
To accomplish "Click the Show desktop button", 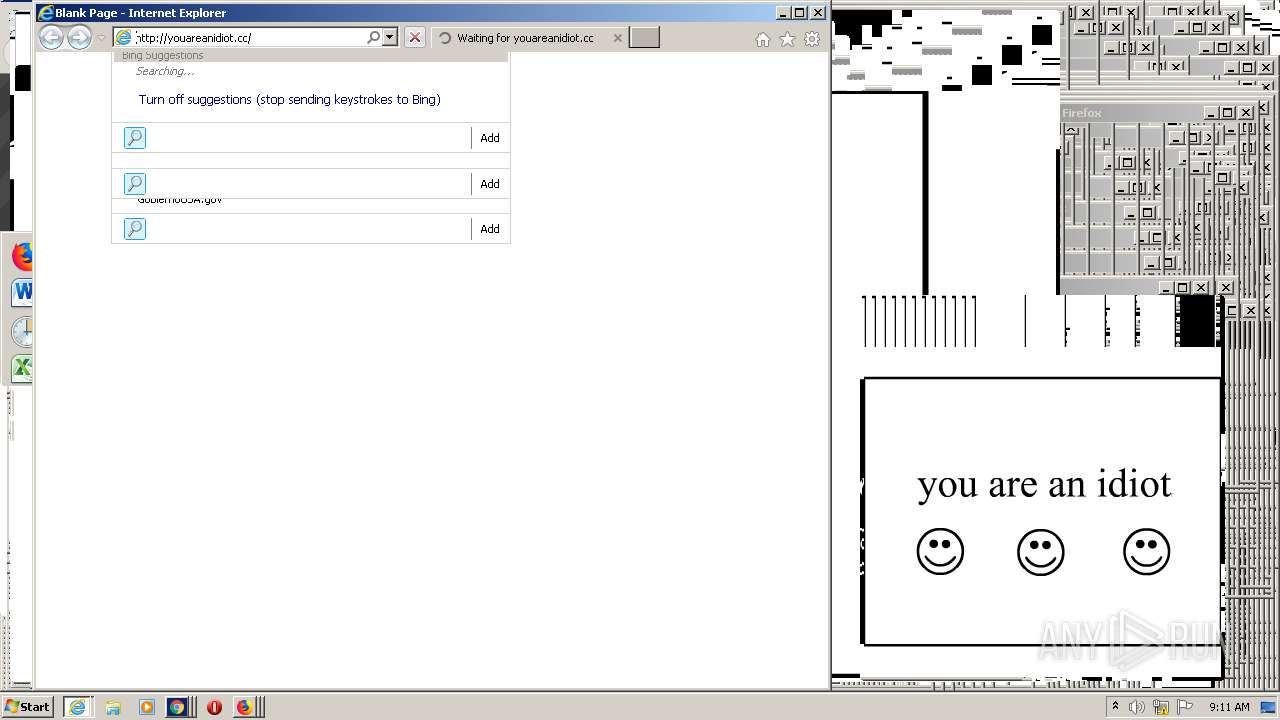I will point(1270,707).
